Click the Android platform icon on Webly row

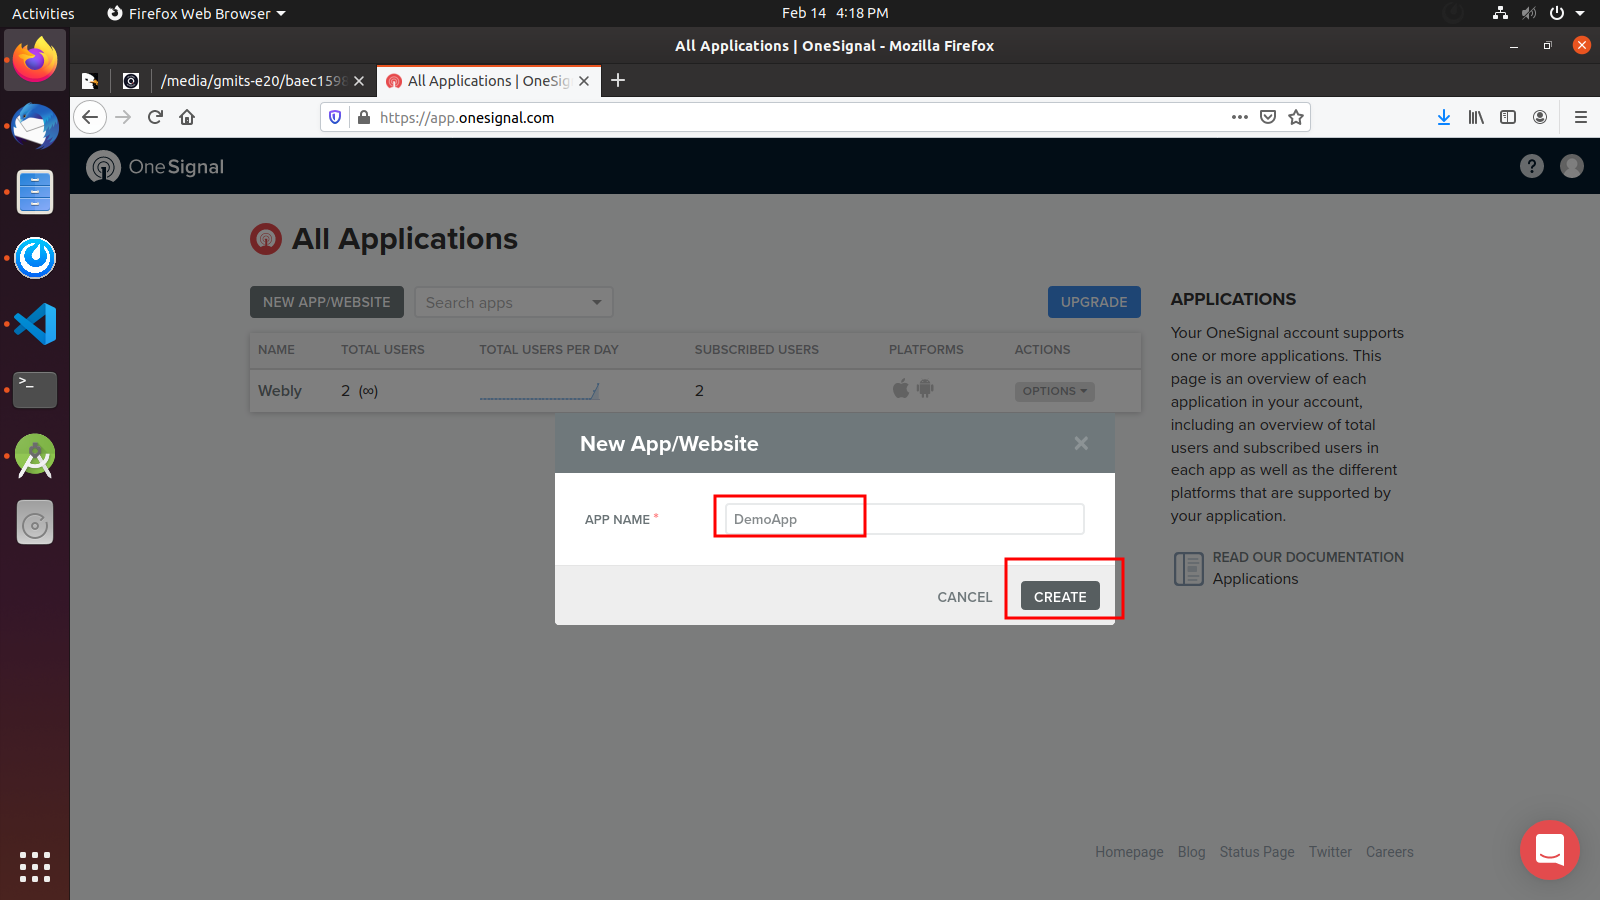(925, 390)
